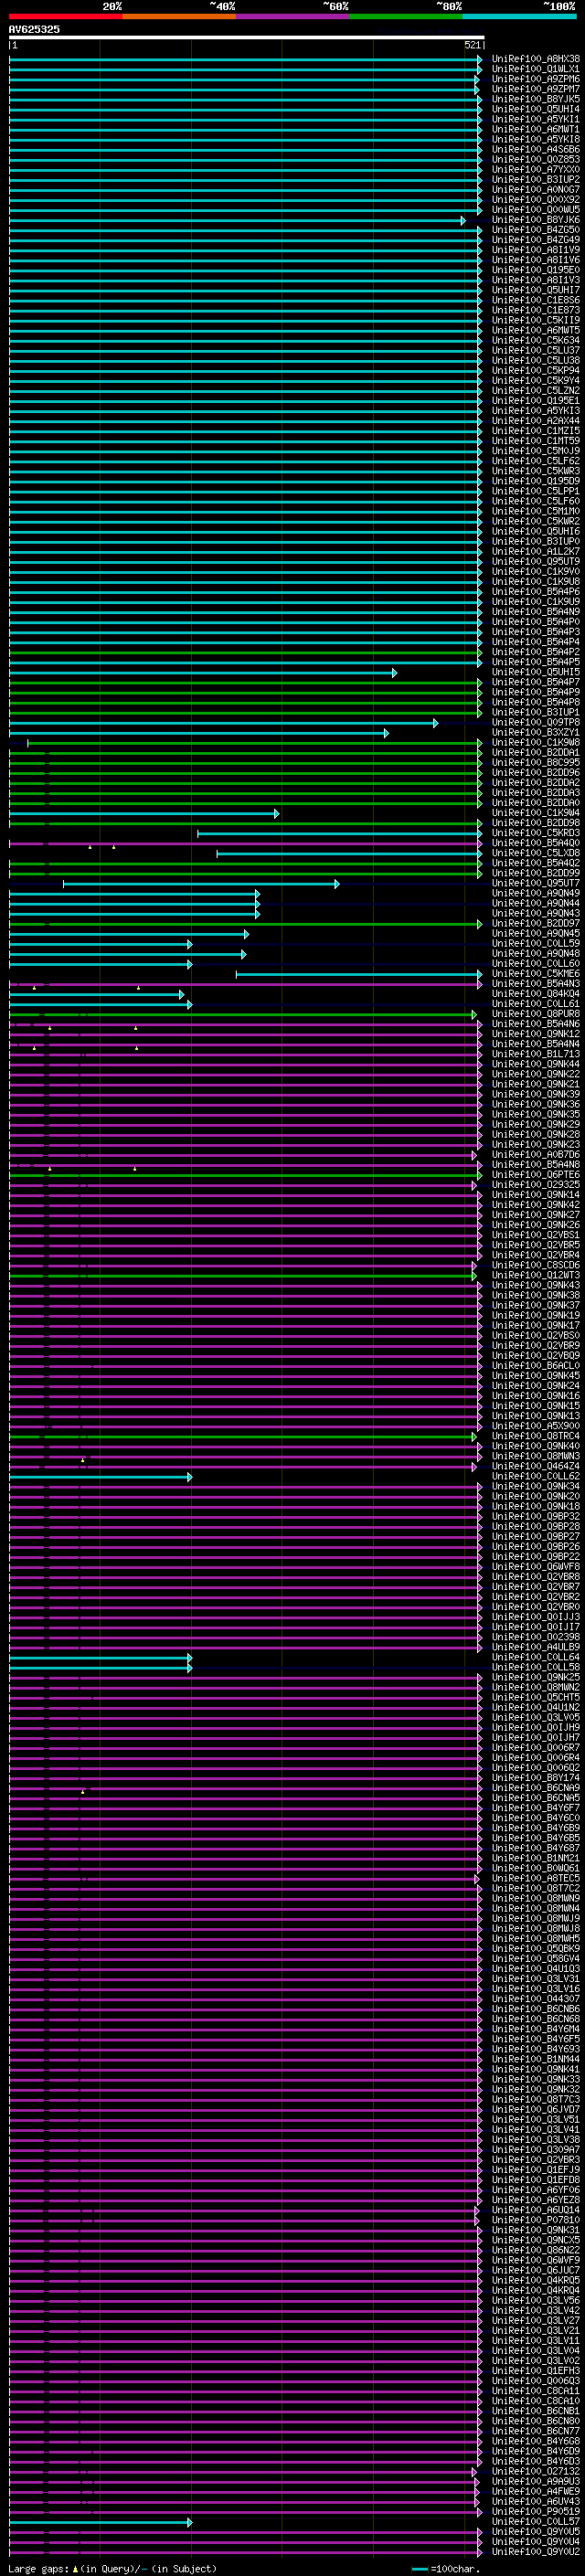Screen dimensions: 585x2576
Task: Click UniRef100_Q86N22 label
Action: tap(536, 2250)
